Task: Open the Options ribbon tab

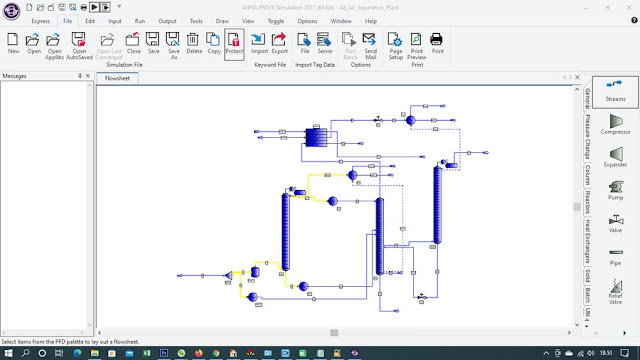Action: click(307, 21)
